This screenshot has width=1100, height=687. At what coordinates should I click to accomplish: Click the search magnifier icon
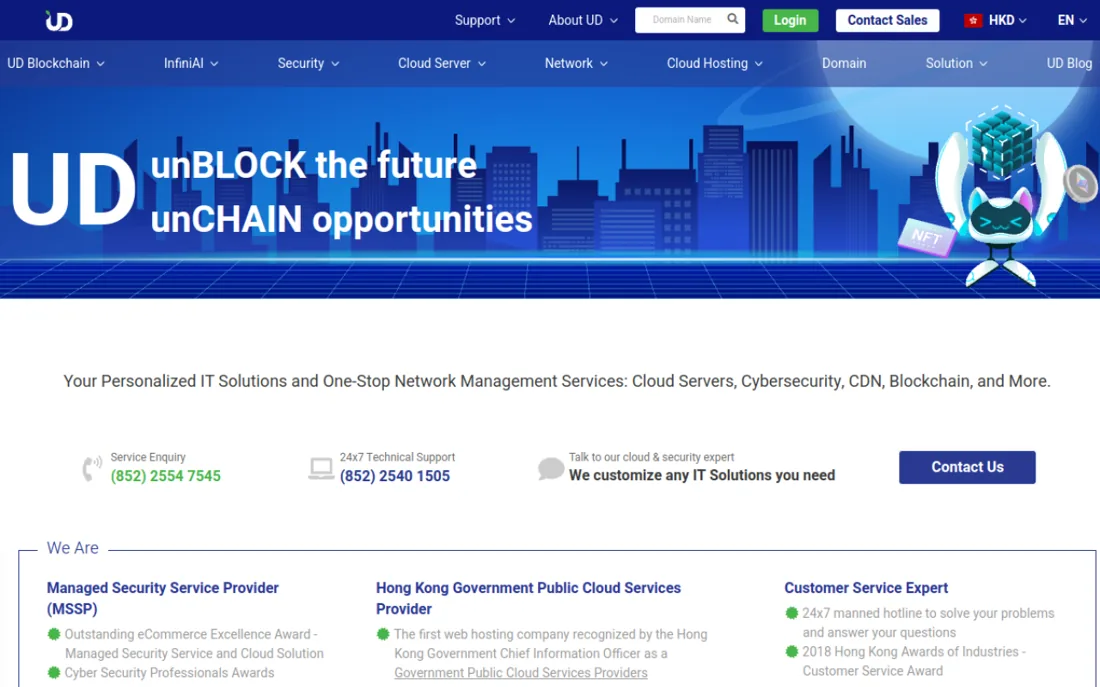(x=732, y=19)
